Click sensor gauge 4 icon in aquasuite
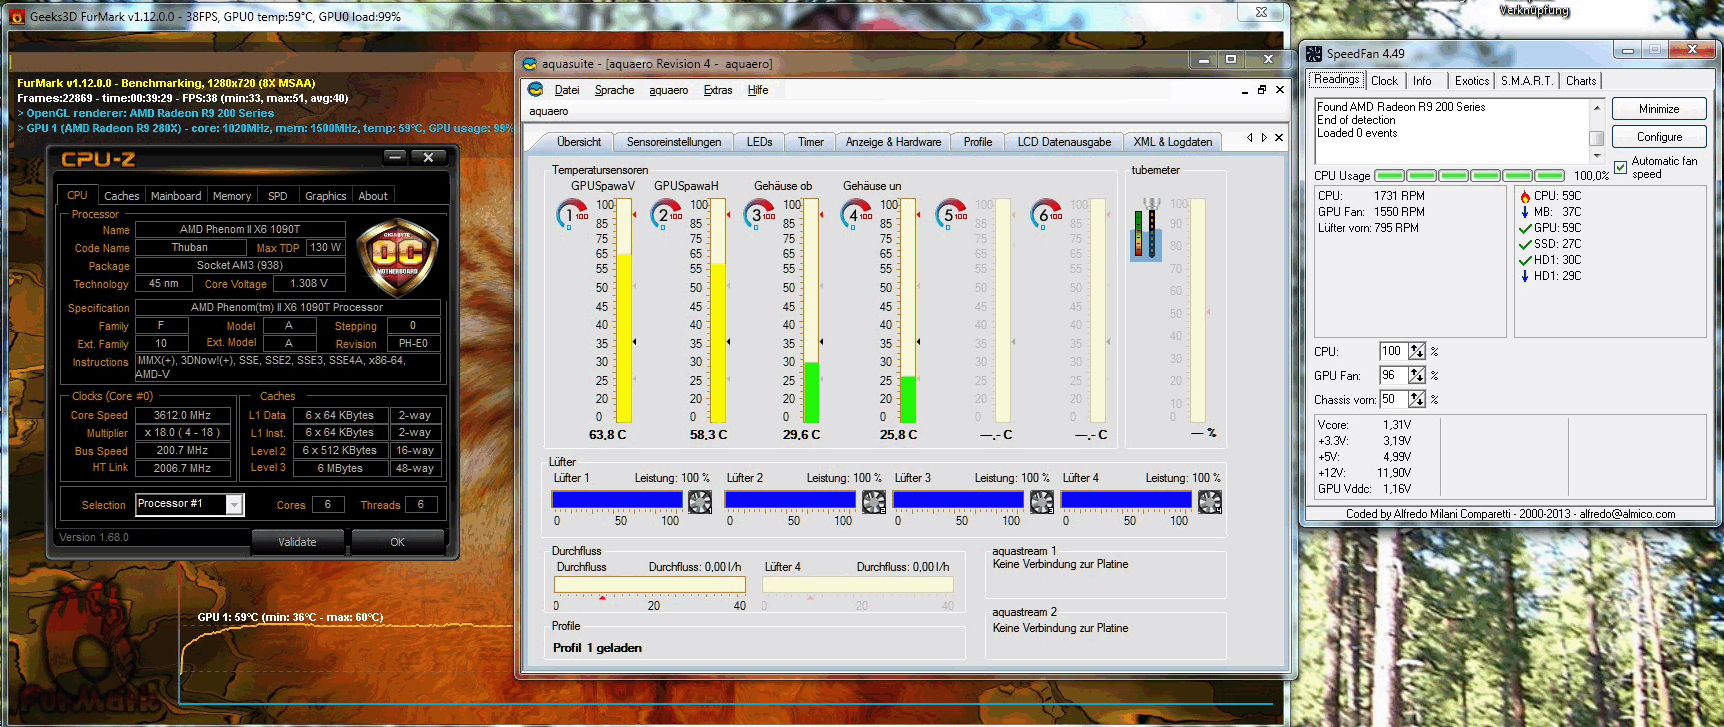Screen dimensions: 1724x727 [x=857, y=214]
